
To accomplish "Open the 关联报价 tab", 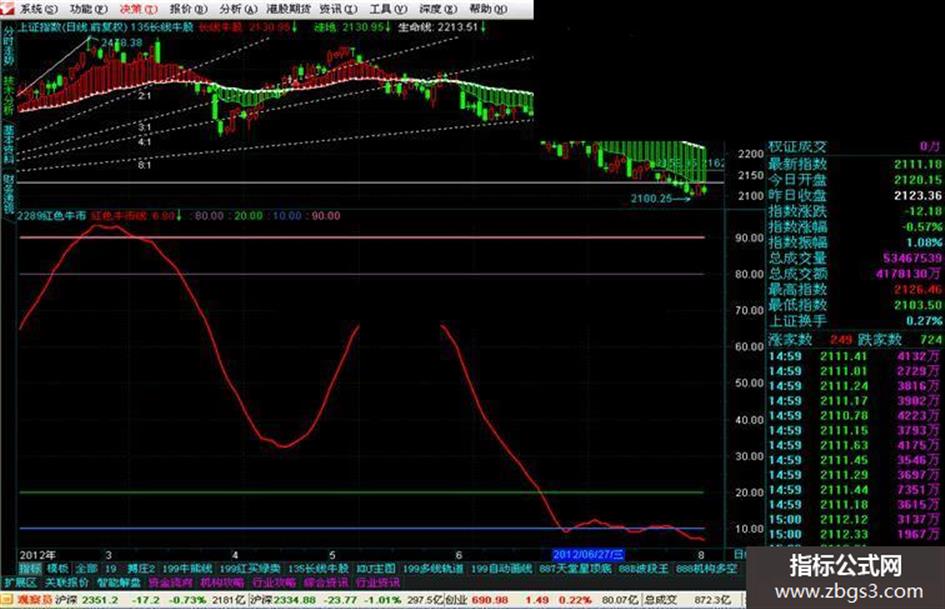I will (x=67, y=583).
